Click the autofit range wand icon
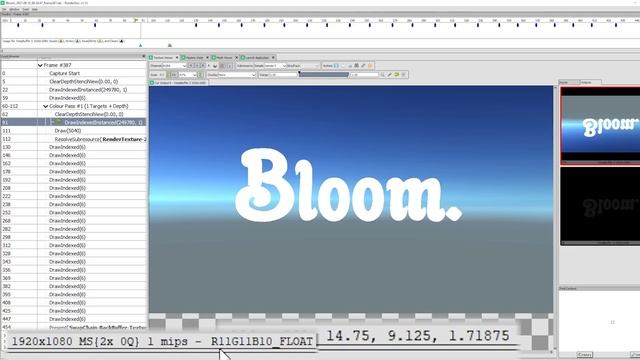Viewport: 640px width, 360px height. [390, 75]
